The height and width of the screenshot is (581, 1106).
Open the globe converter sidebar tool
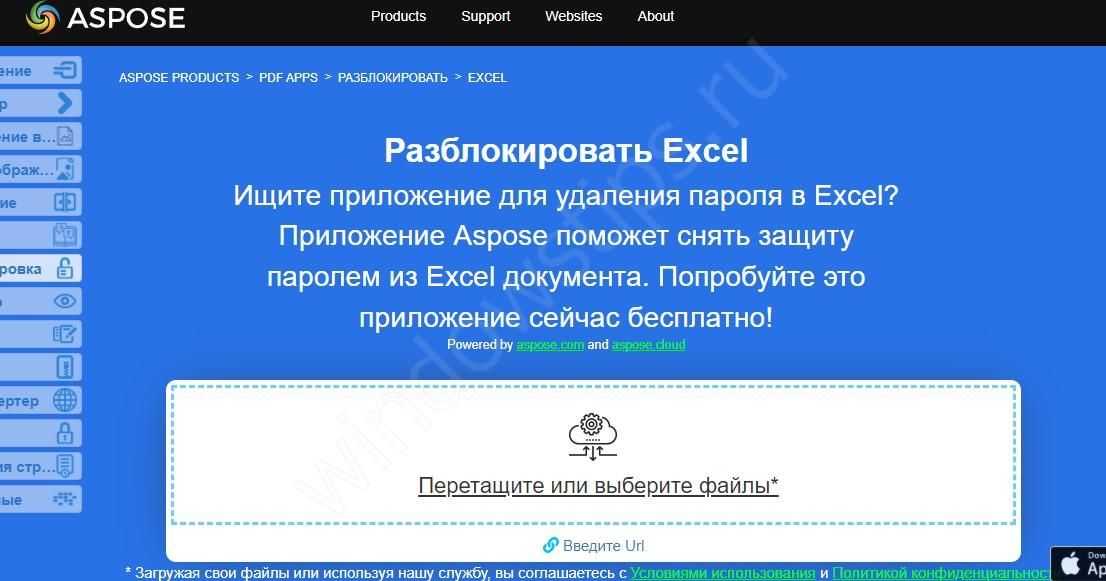pyautogui.click(x=65, y=400)
